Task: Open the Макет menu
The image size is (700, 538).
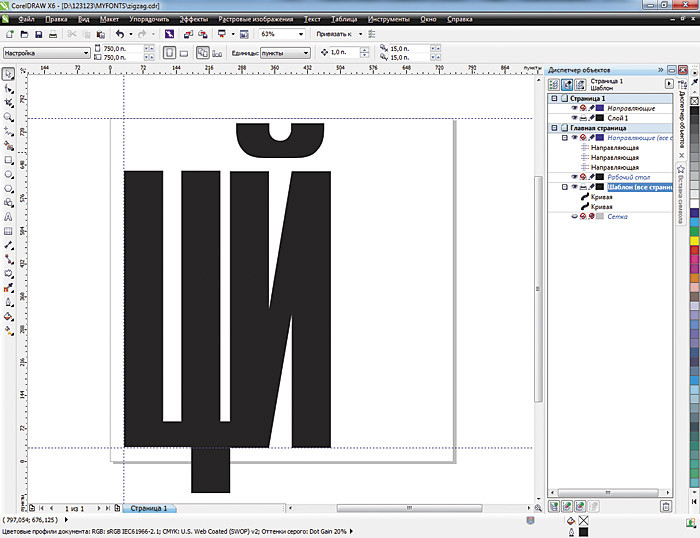Action: [110, 19]
